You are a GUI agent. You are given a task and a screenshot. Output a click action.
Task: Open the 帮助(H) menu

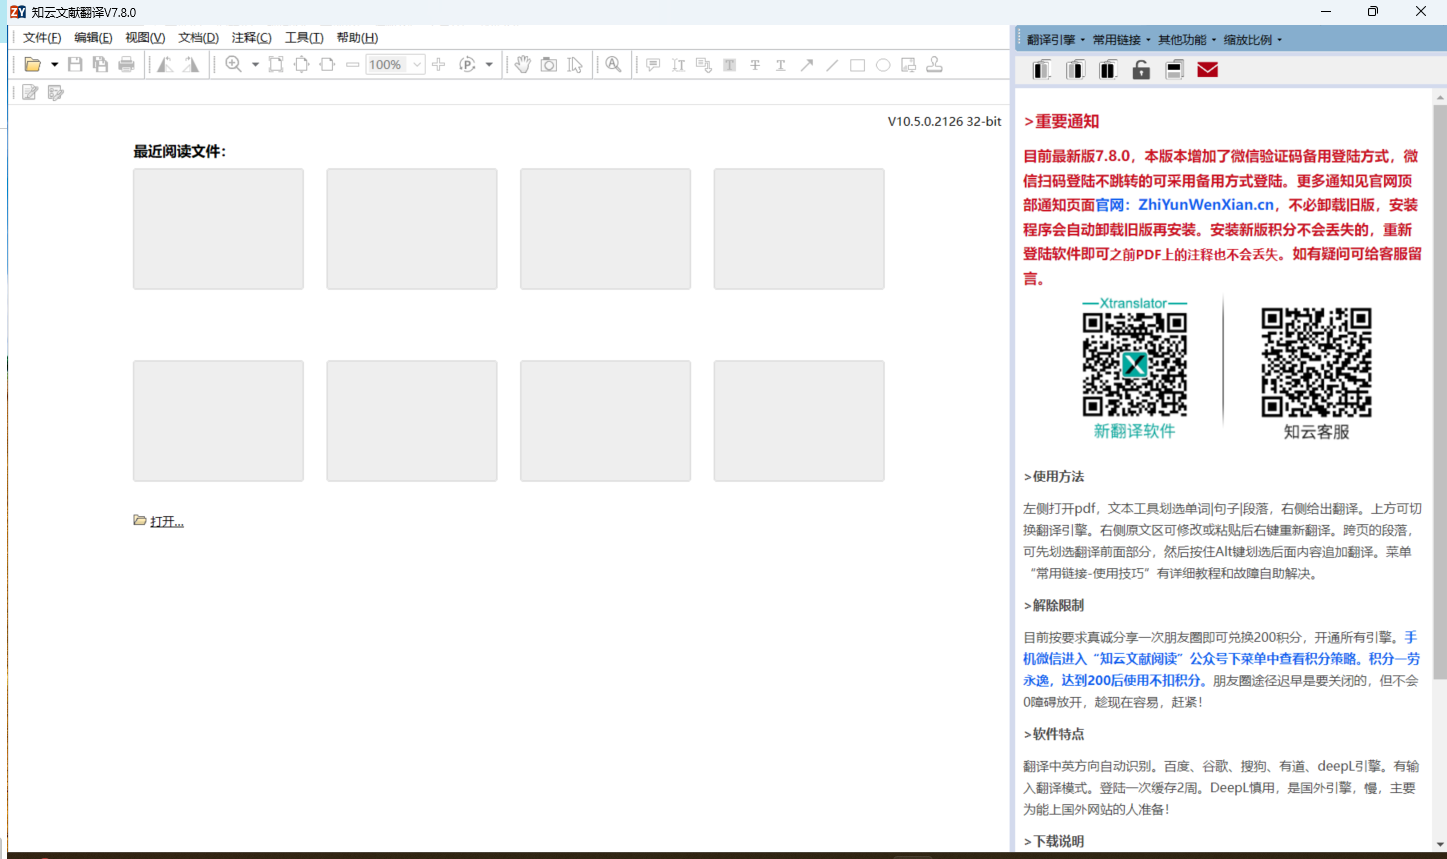tap(357, 38)
